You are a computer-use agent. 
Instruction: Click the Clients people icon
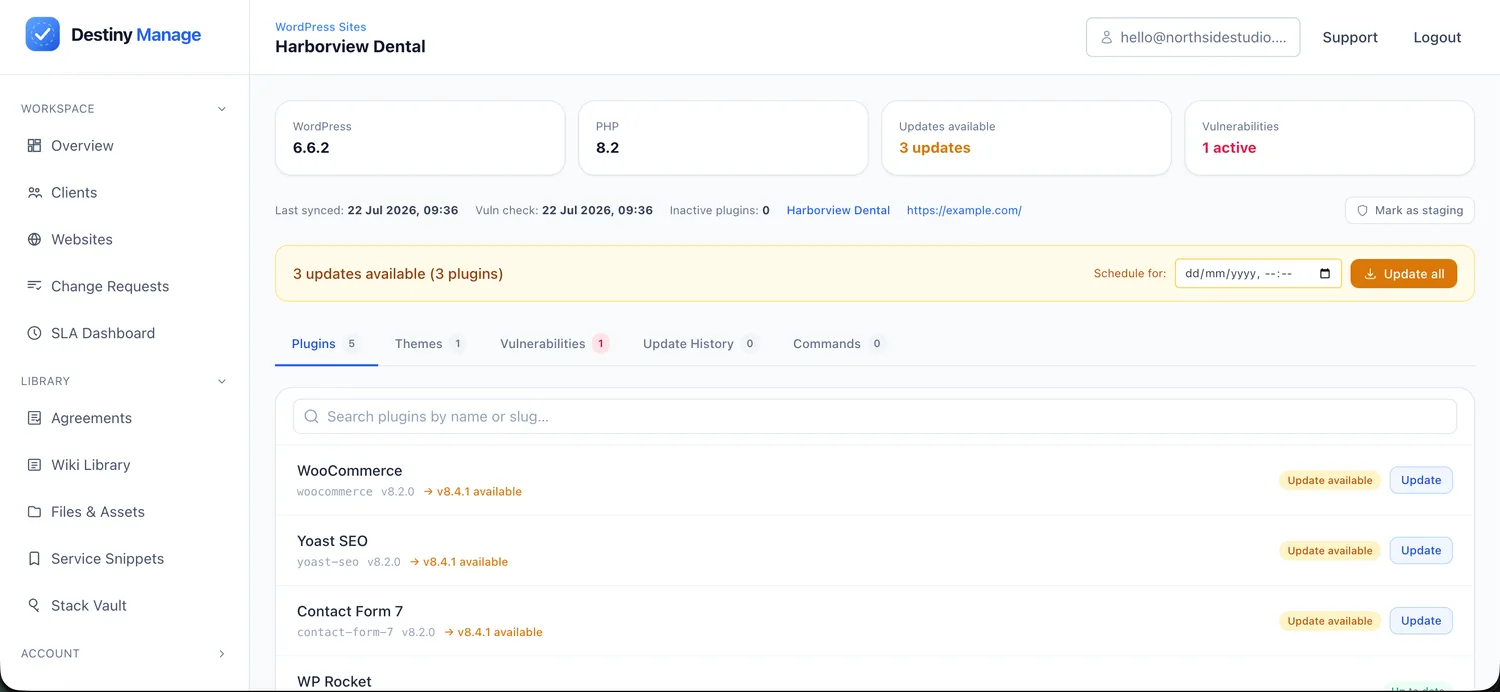(34, 192)
